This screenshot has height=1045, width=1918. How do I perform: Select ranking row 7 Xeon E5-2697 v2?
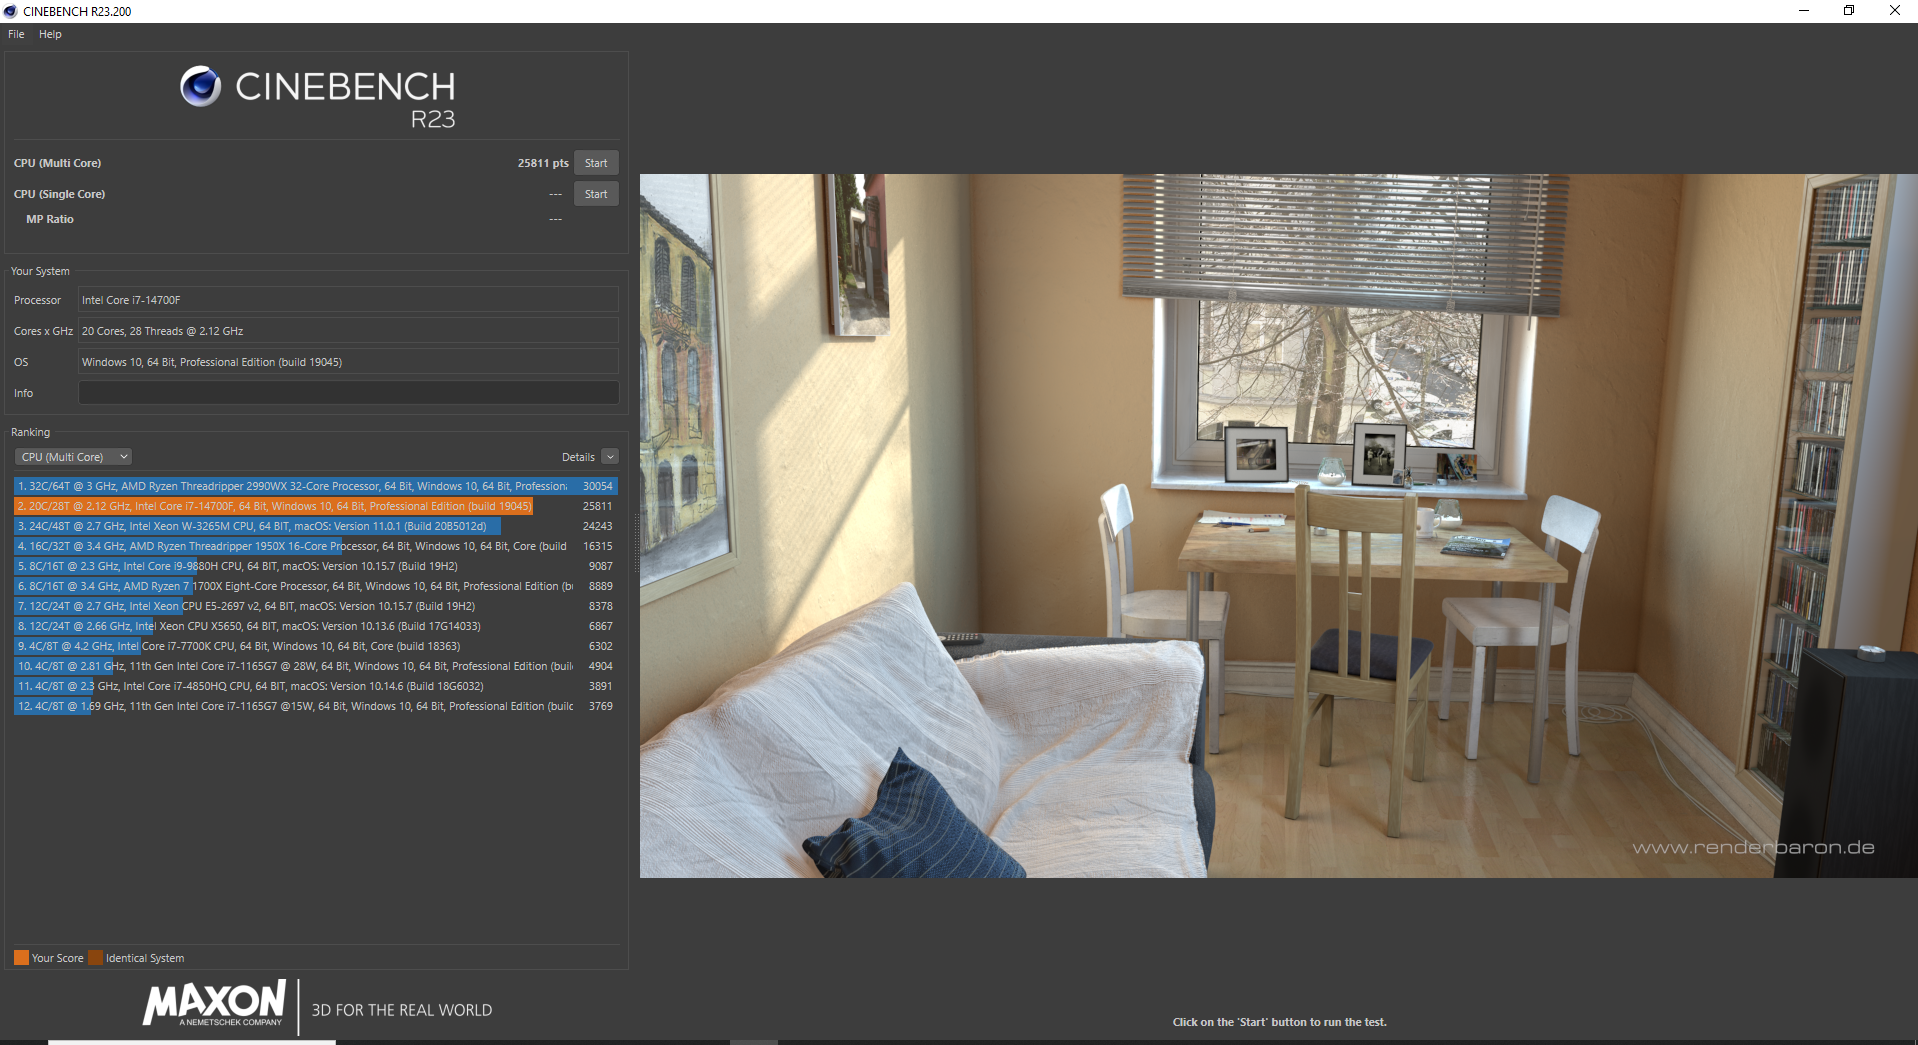pos(315,606)
